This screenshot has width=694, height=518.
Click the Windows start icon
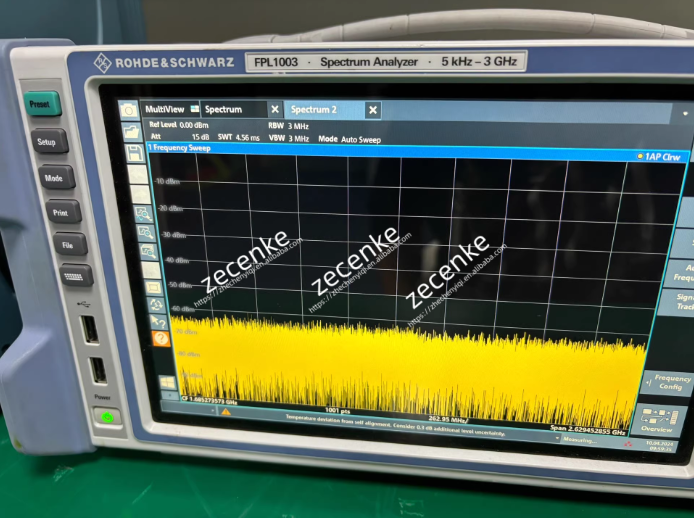pos(167,383)
